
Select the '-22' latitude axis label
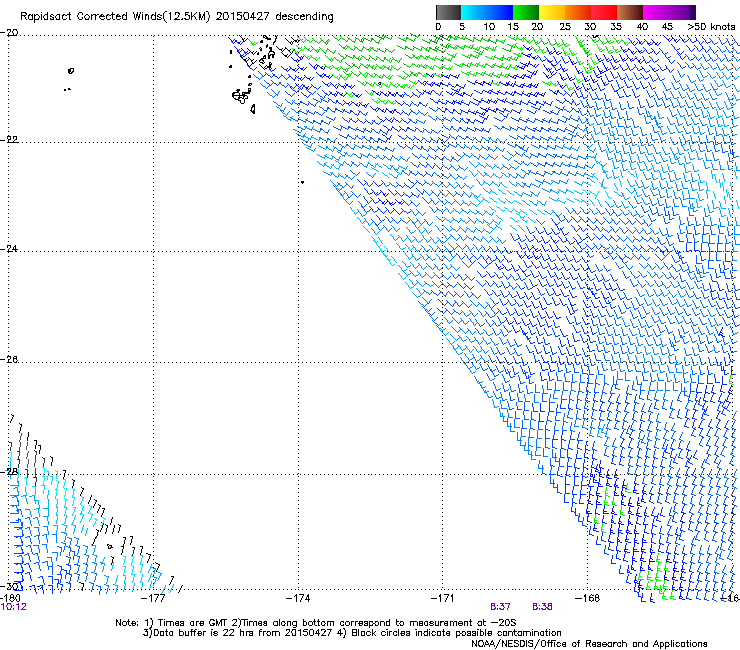(x=9, y=140)
